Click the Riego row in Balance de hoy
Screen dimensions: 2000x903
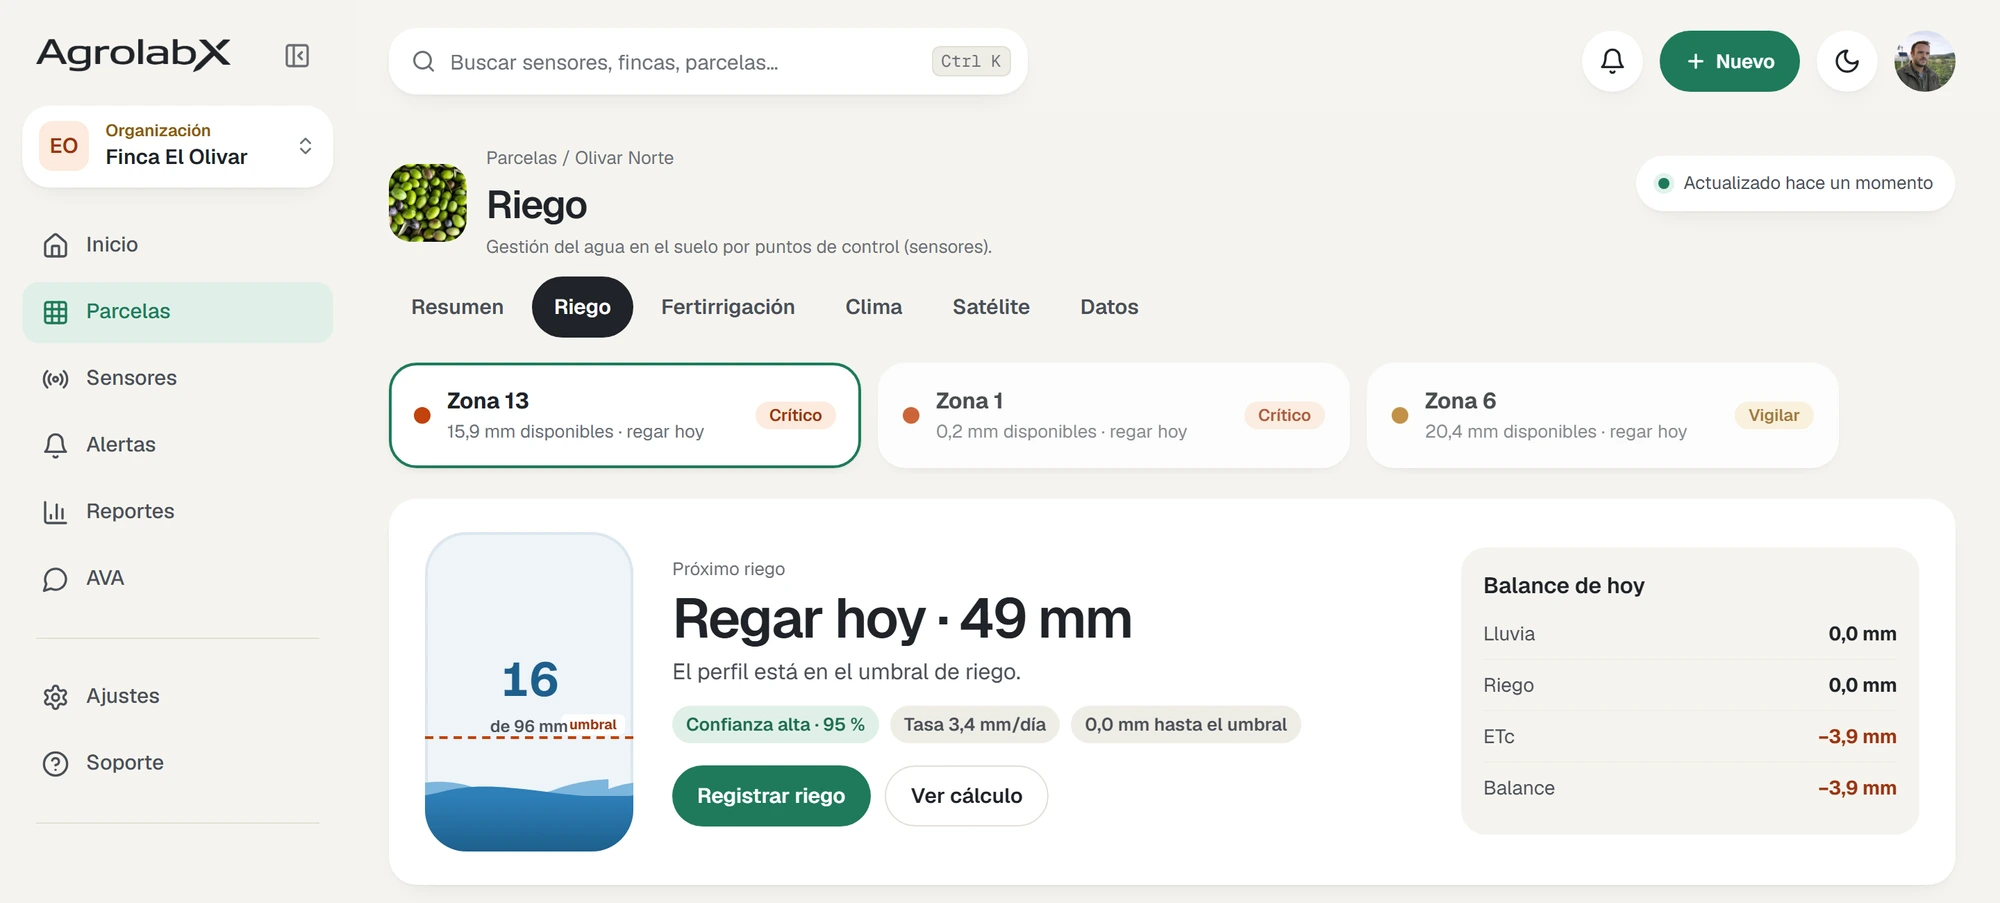point(1690,685)
